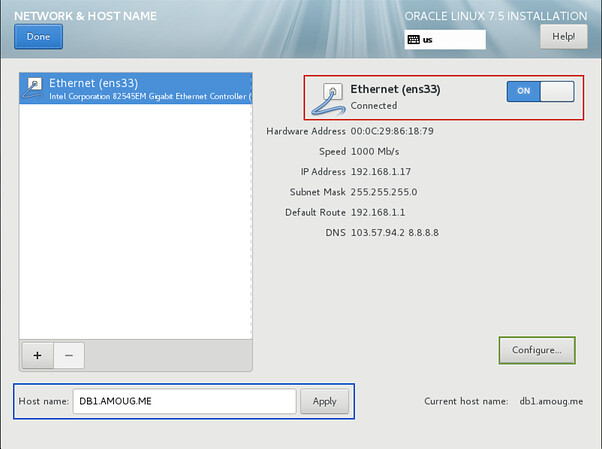
Task: Click into the Host name field
Action: (184, 401)
